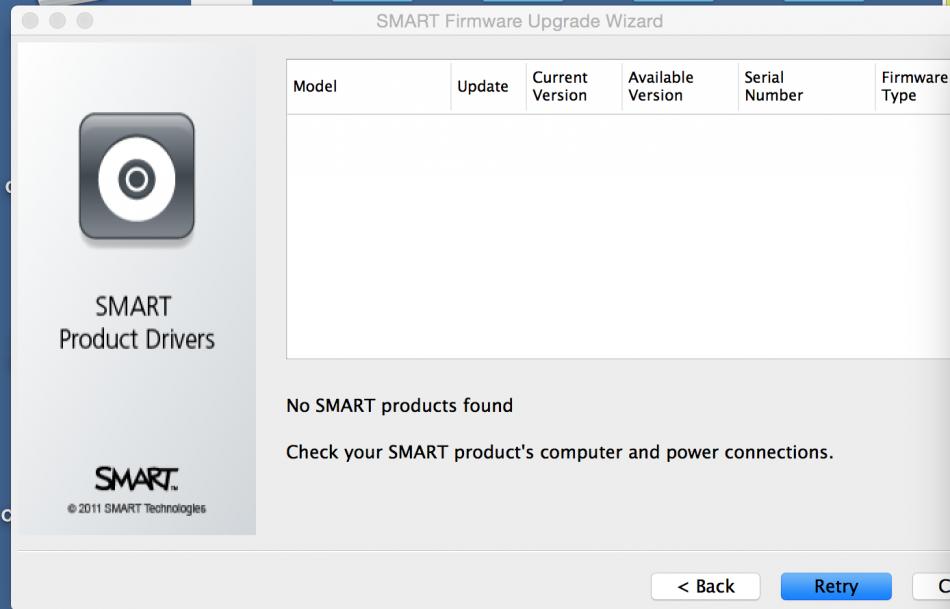Click the Update column header
Image resolution: width=950 pixels, height=609 pixels.
(x=488, y=87)
